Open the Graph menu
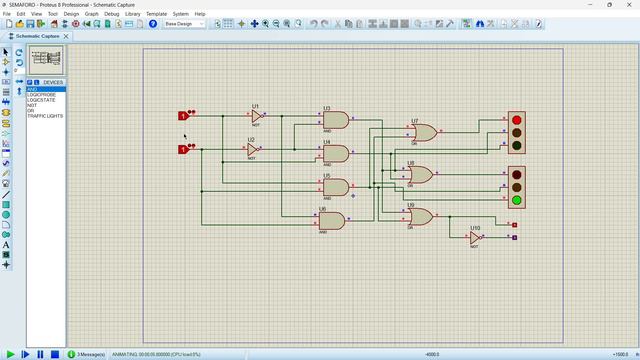Viewport: 640px width, 360px height. (x=91, y=14)
